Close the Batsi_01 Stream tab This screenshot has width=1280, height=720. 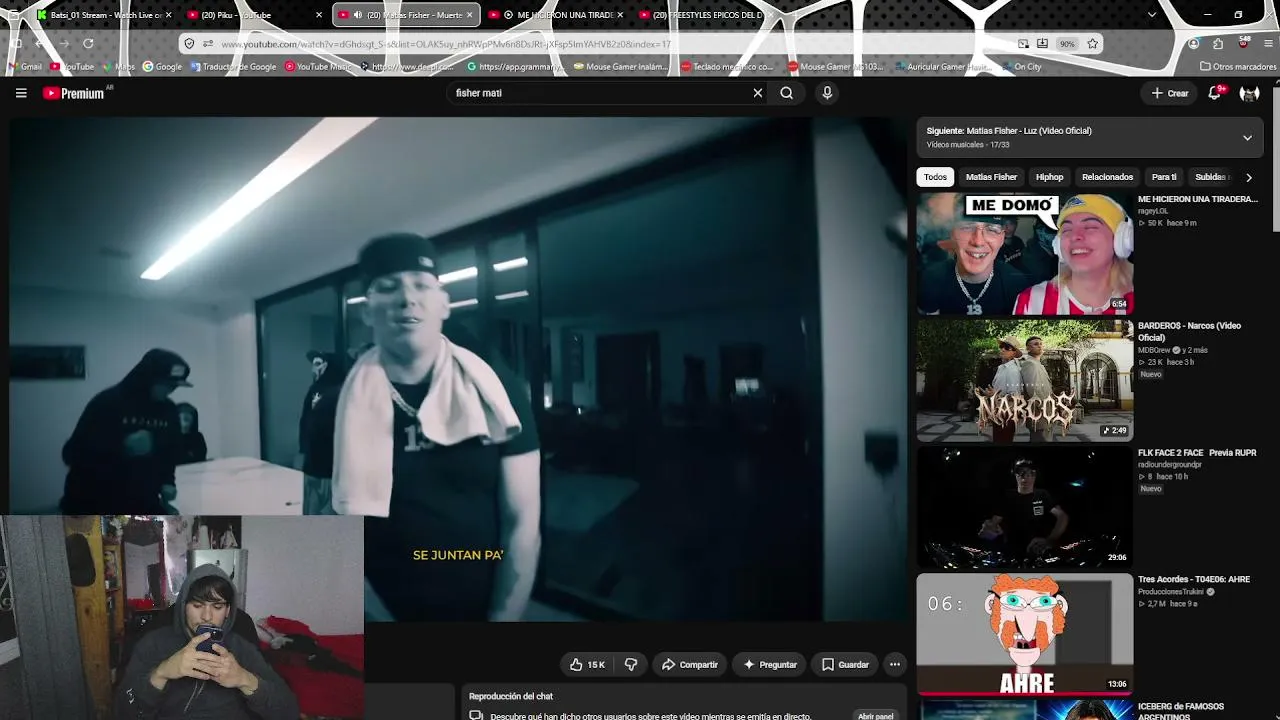point(168,15)
